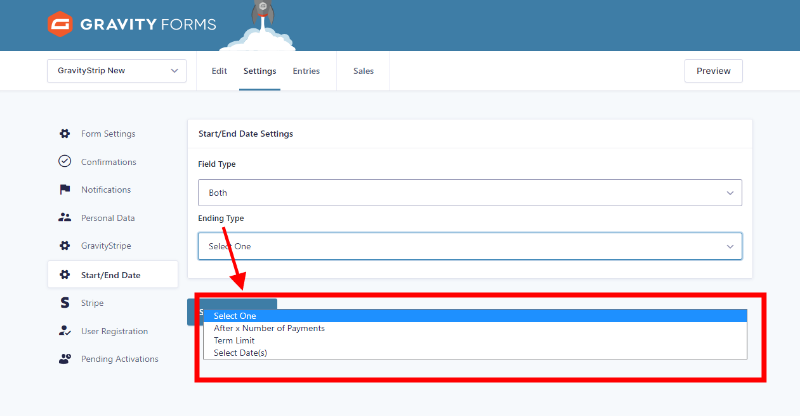The height and width of the screenshot is (416, 800).
Task: Open the Field Type dropdown showing Both
Action: click(470, 192)
